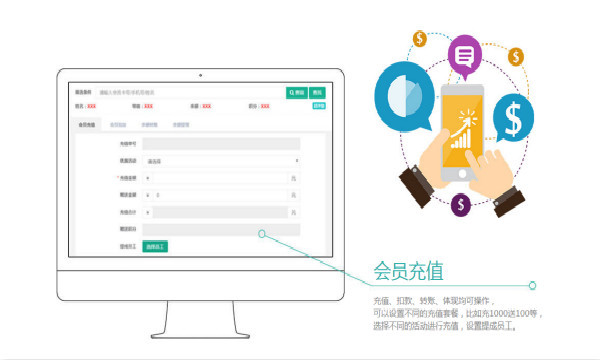Viewport: 600px width, 360px height.
Task: Click the member card search input field
Action: [190, 93]
